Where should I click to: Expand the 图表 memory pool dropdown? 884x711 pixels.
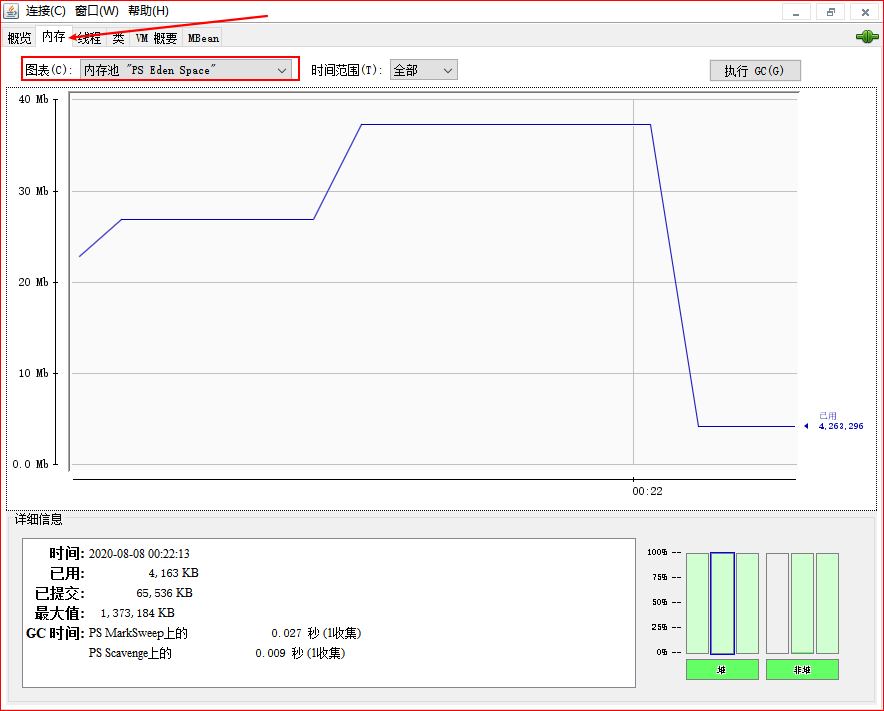pos(185,70)
